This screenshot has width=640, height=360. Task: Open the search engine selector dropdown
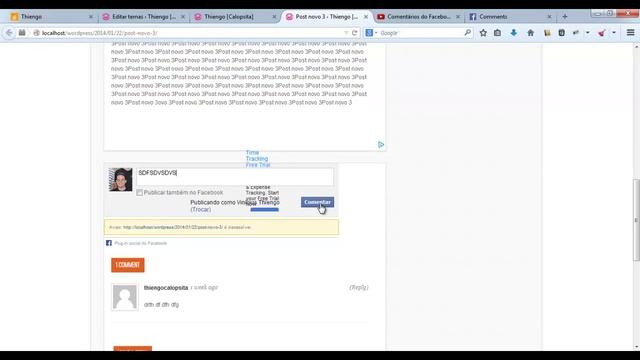tap(376, 33)
